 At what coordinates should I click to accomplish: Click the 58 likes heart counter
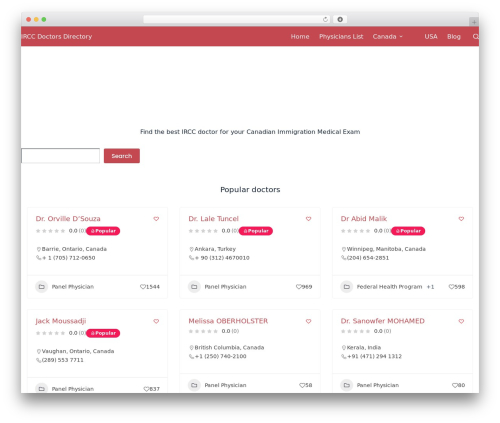coord(306,385)
